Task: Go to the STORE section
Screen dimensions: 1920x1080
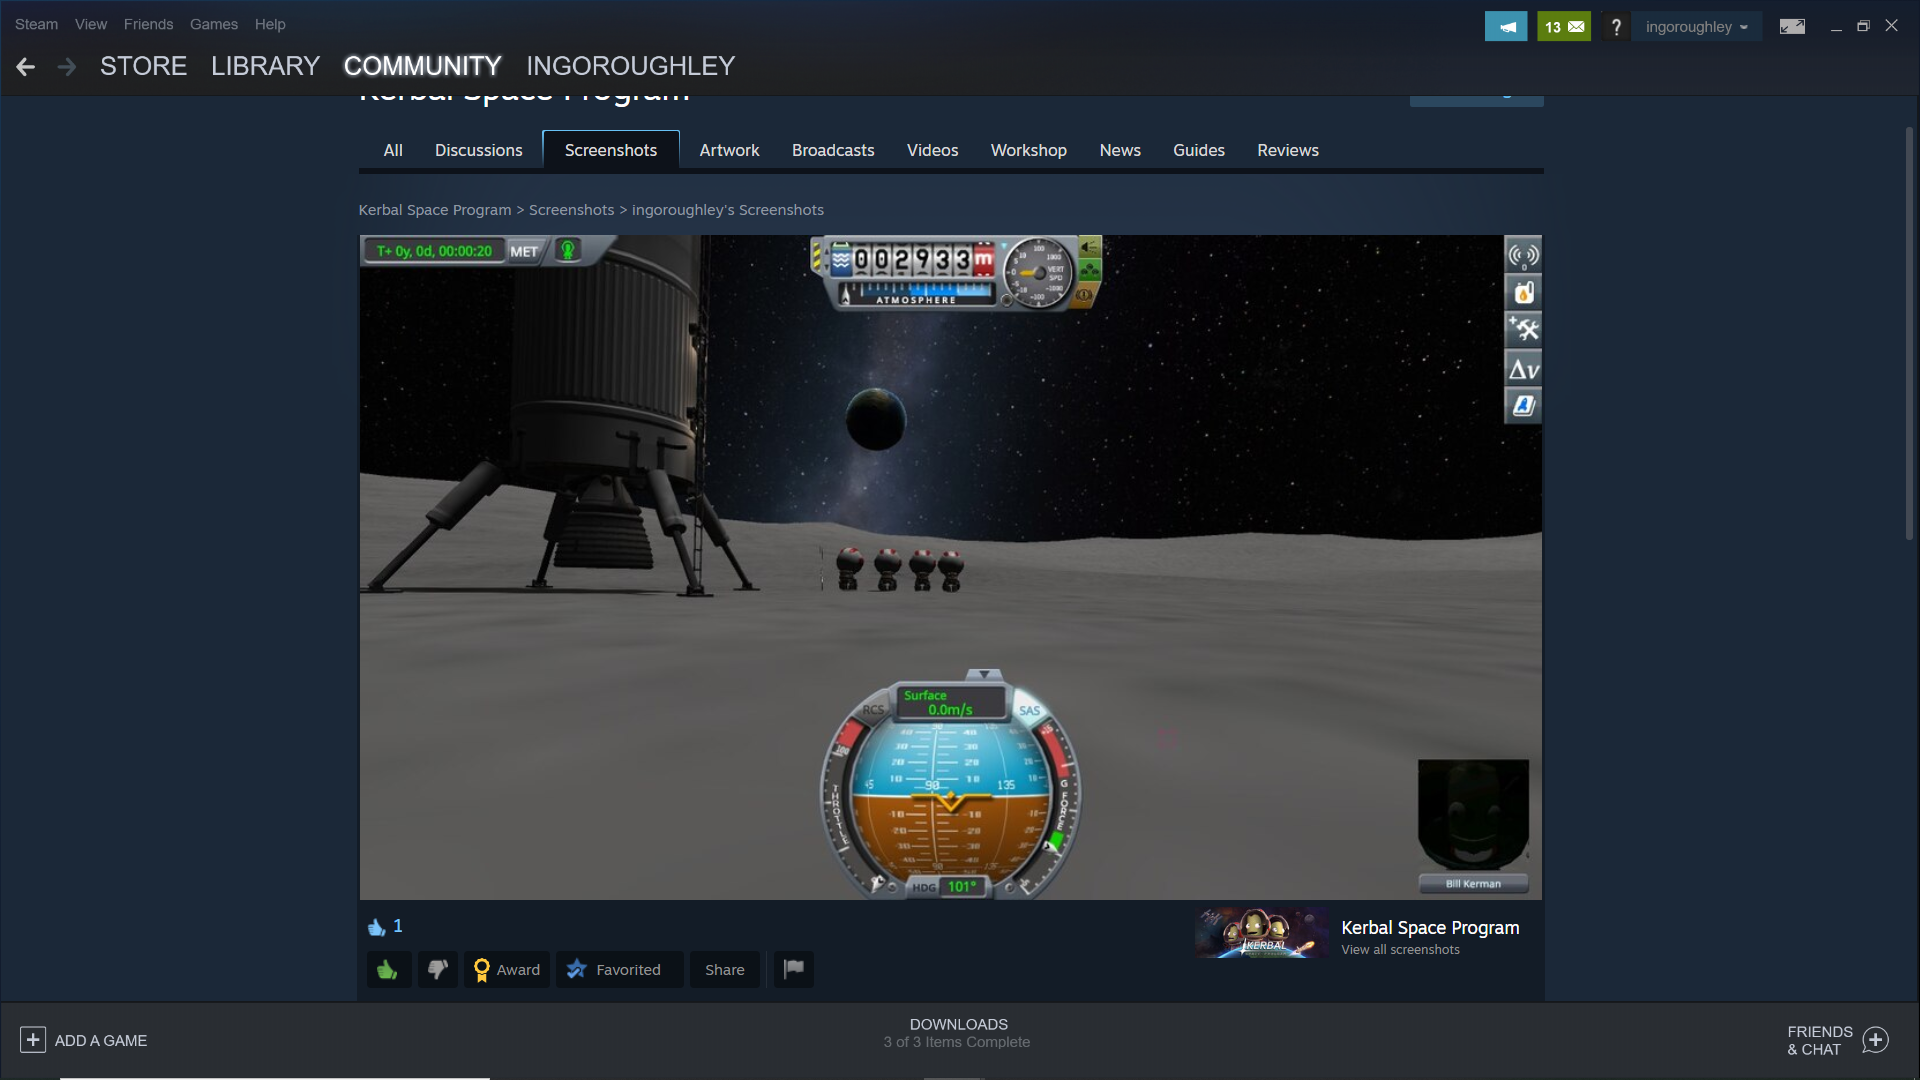Action: [144, 66]
